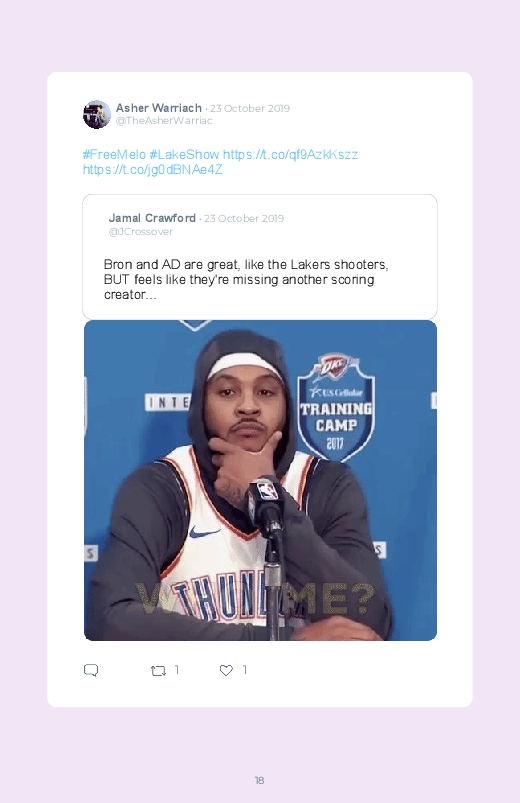Screen dimensions: 520x803
Task: Click the @JCrossover handle
Action: [141, 231]
